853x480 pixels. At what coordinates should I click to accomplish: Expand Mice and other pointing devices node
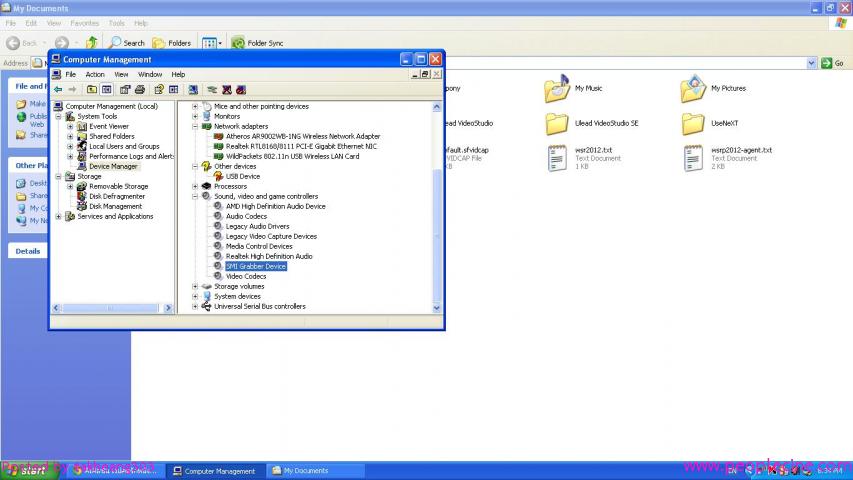point(195,107)
